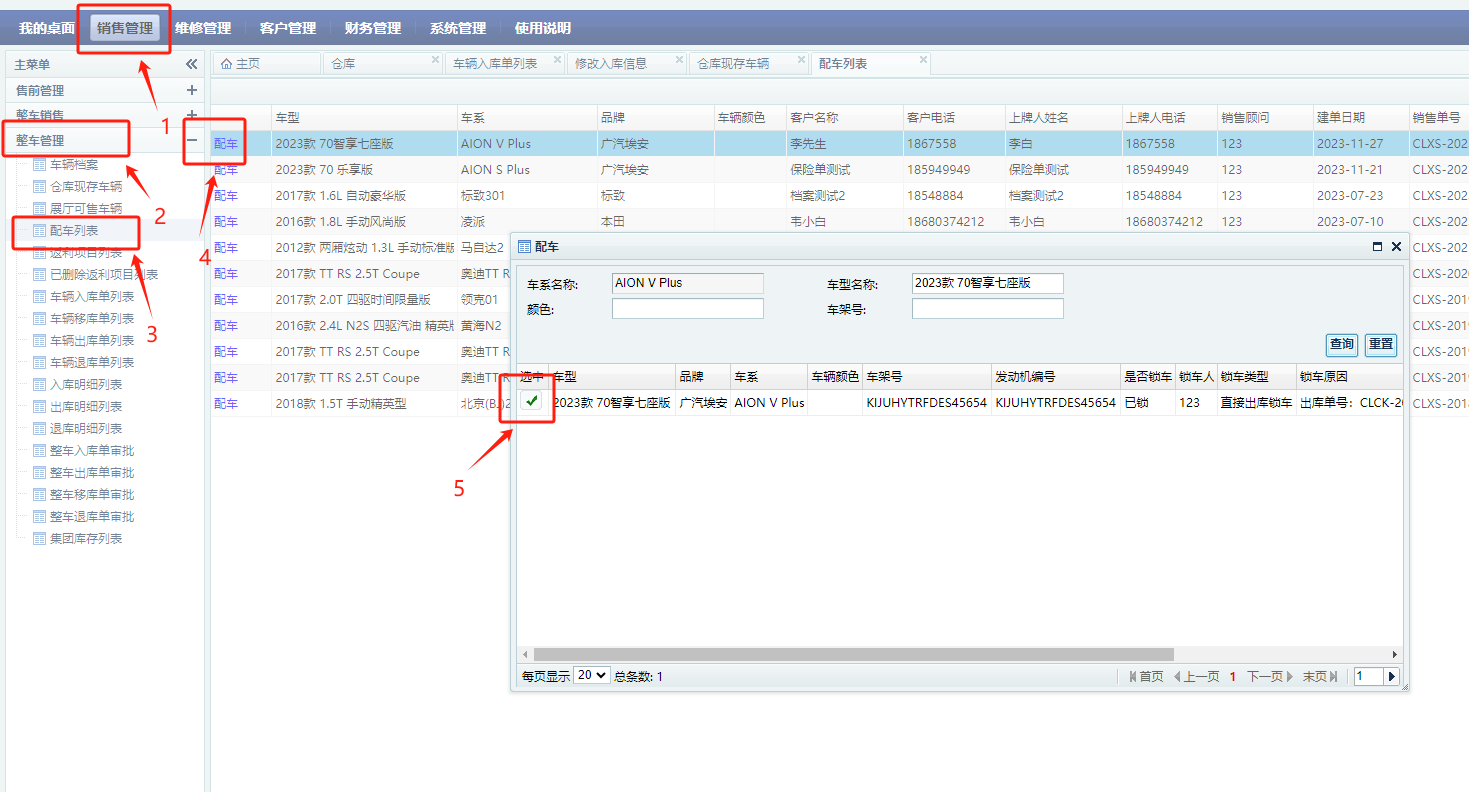Viewport: 1469px width, 792px height.
Task: Click the dialog horizontal scrollbar
Action: click(x=850, y=654)
